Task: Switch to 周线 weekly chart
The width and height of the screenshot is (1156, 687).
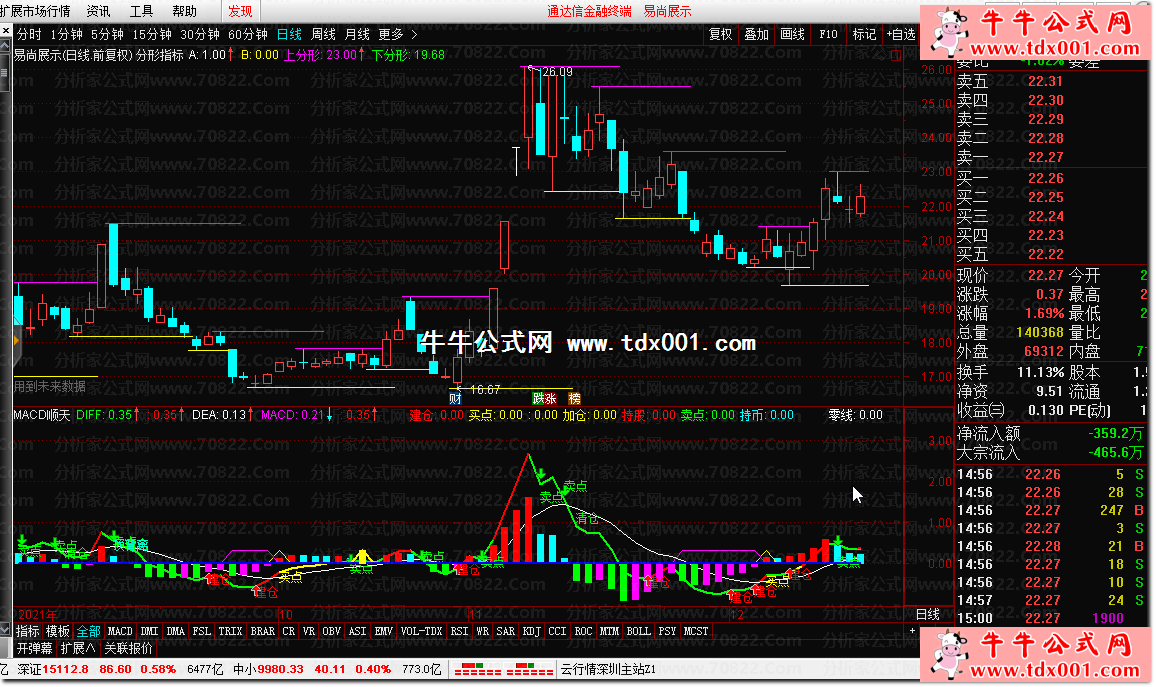Action: [x=323, y=34]
